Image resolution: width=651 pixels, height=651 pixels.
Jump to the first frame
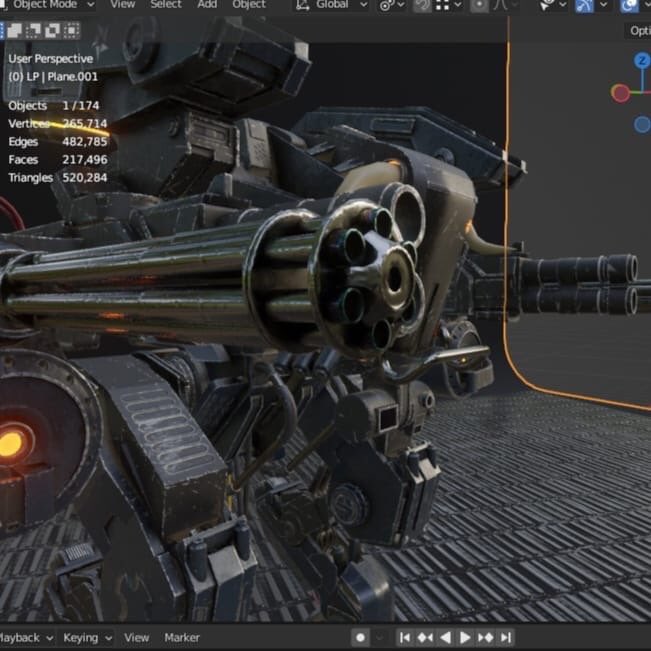pyautogui.click(x=405, y=637)
